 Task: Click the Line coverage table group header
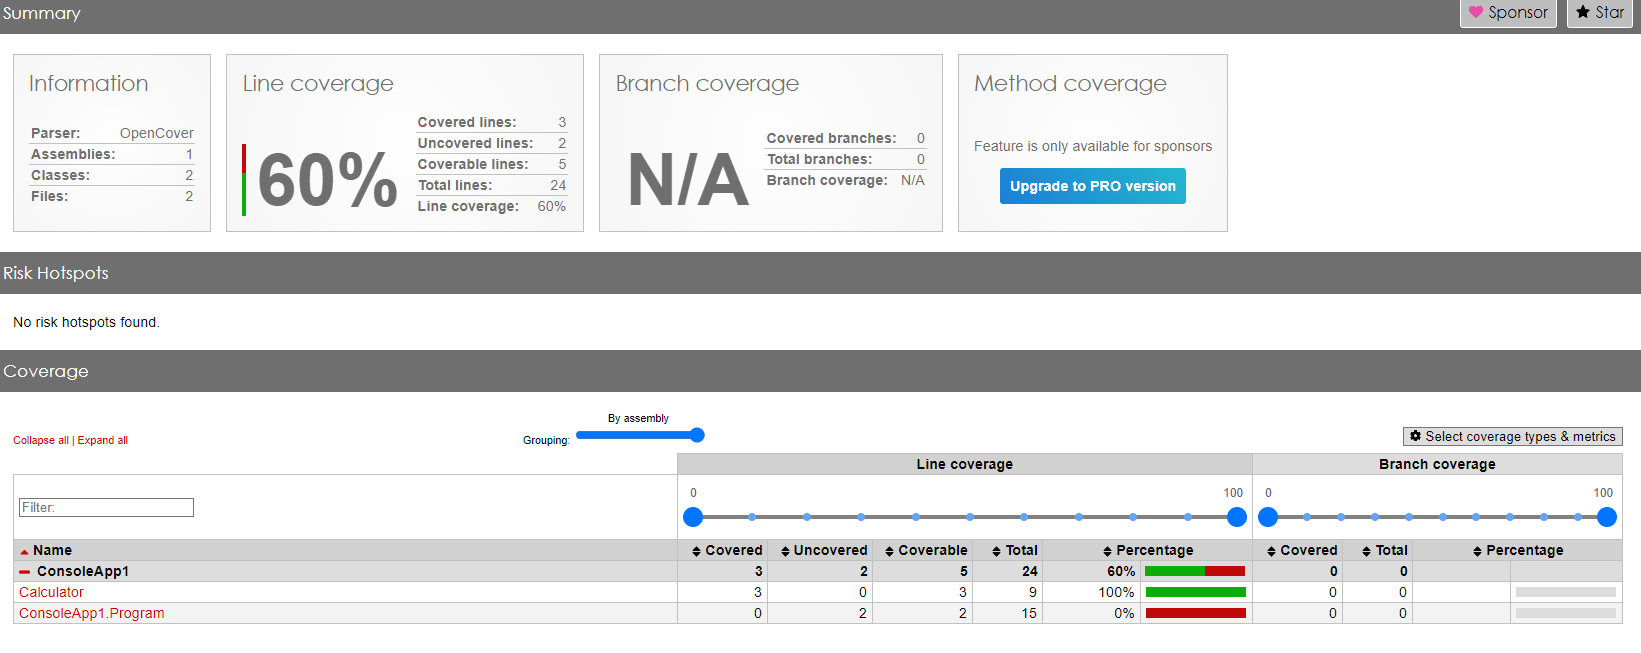[x=965, y=464]
